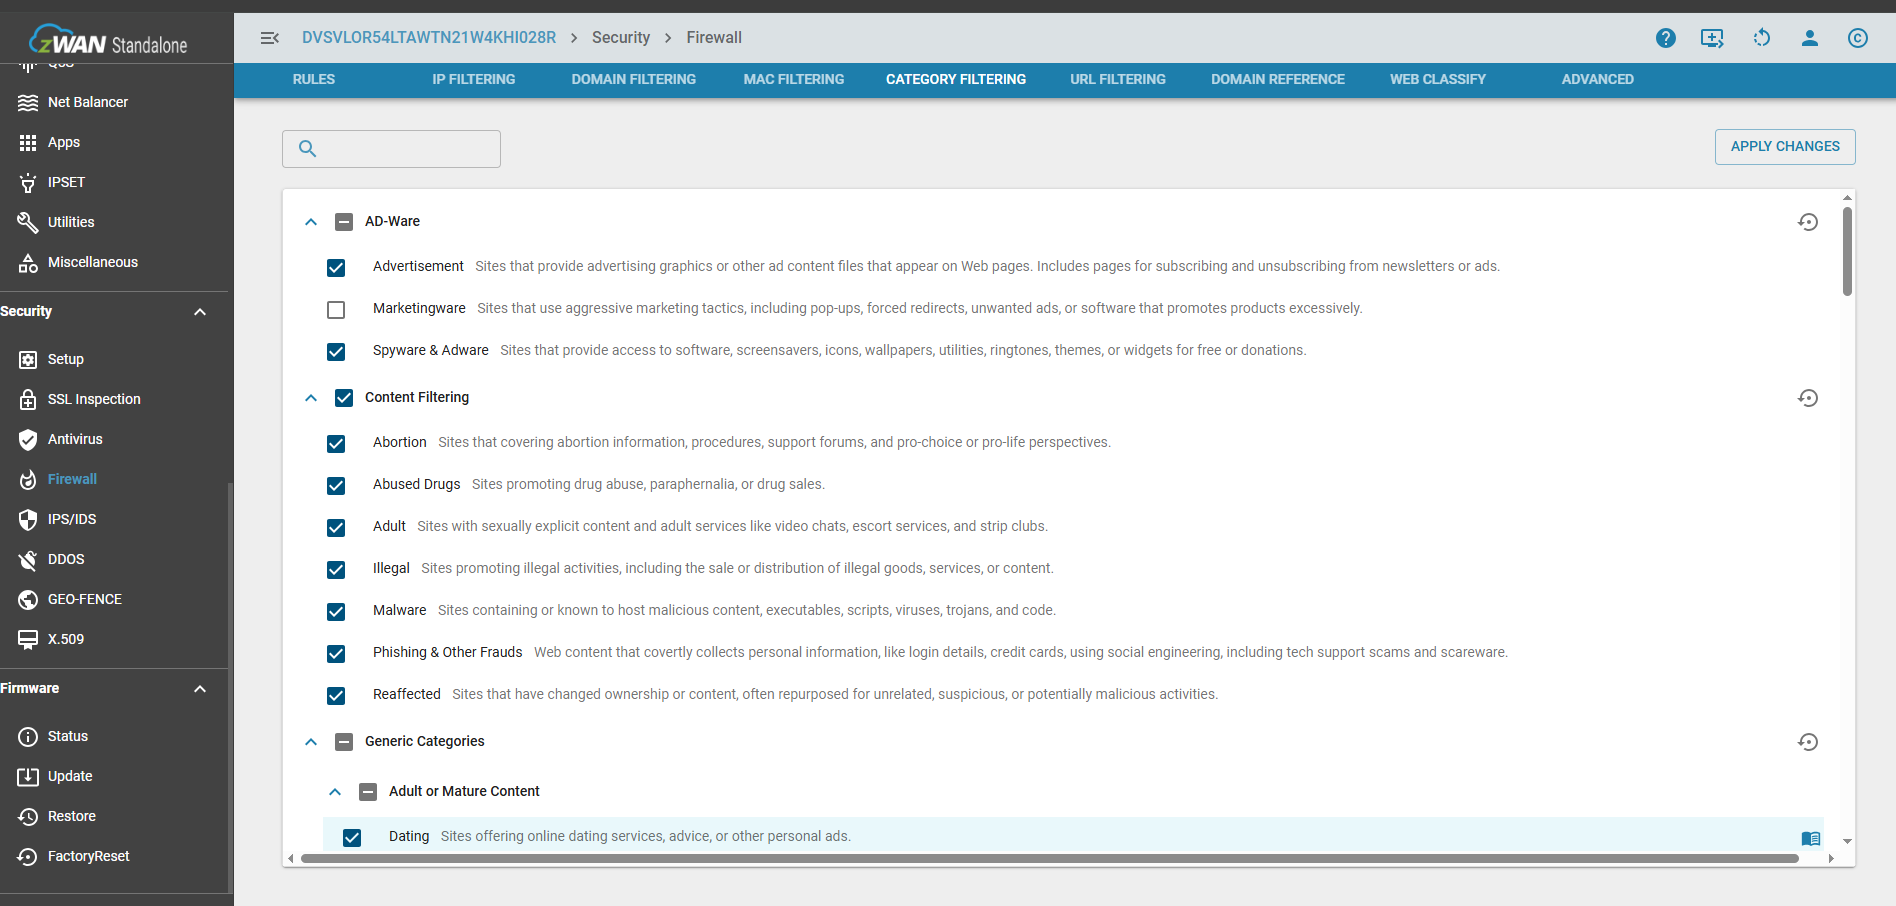
Task: Collapse Adult or Mature Content subsection
Action: [x=335, y=792]
